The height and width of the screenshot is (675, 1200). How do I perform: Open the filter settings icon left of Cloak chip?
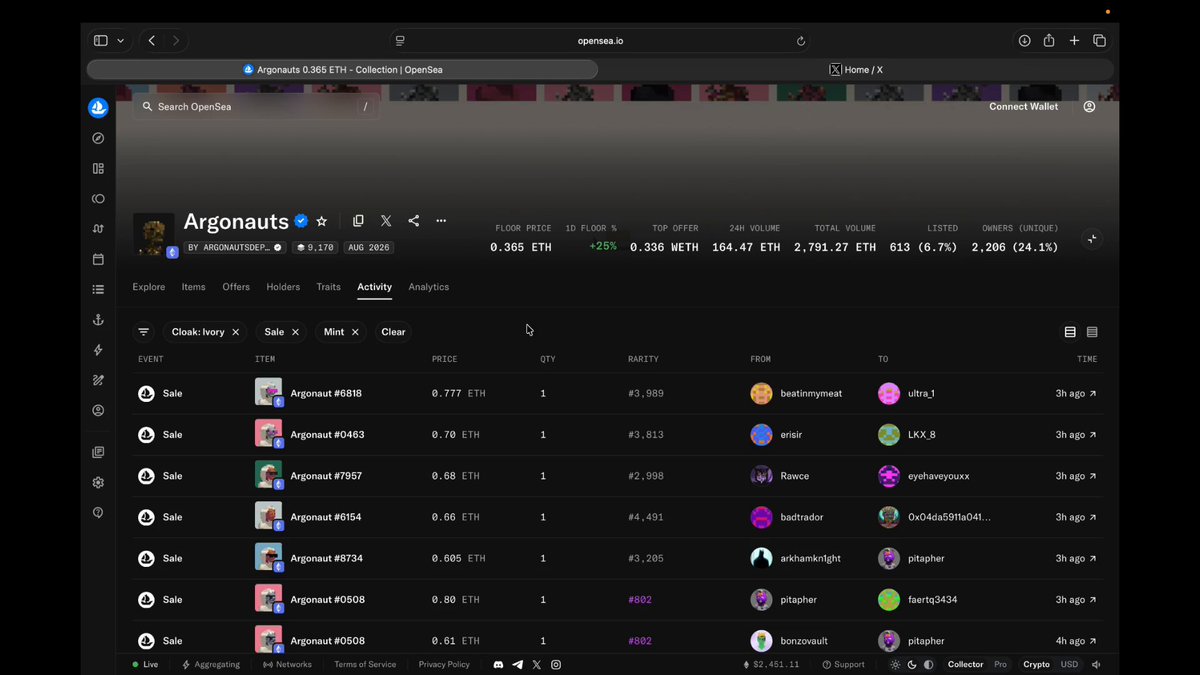pyautogui.click(x=144, y=332)
